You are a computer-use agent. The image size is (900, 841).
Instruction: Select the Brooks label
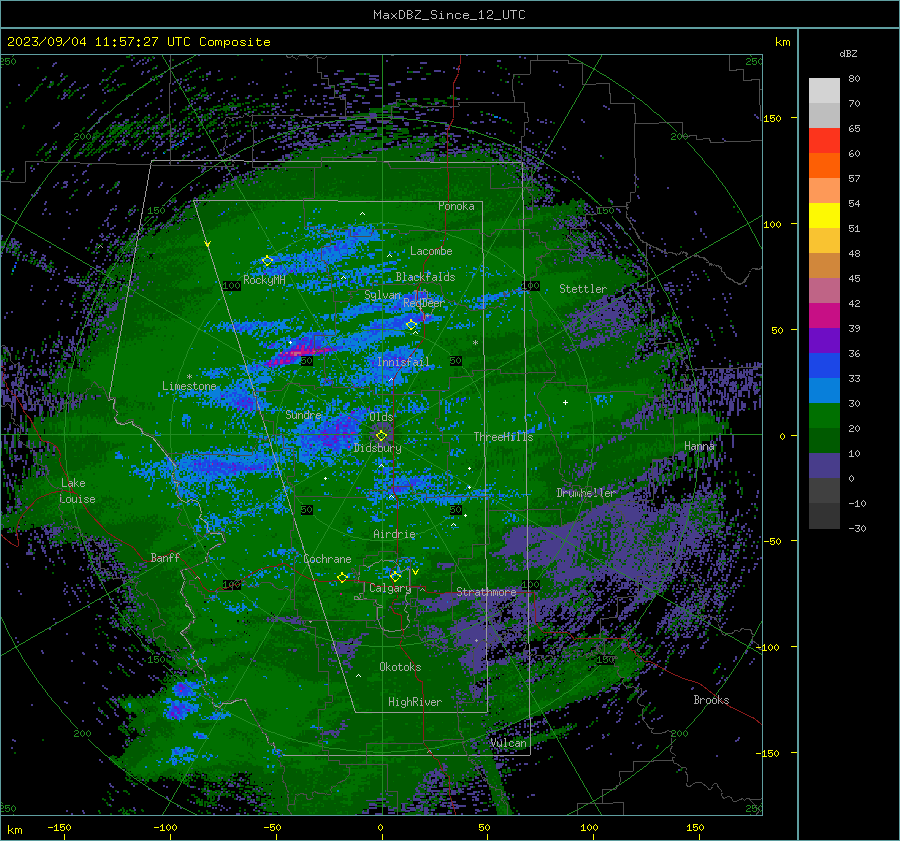711,700
